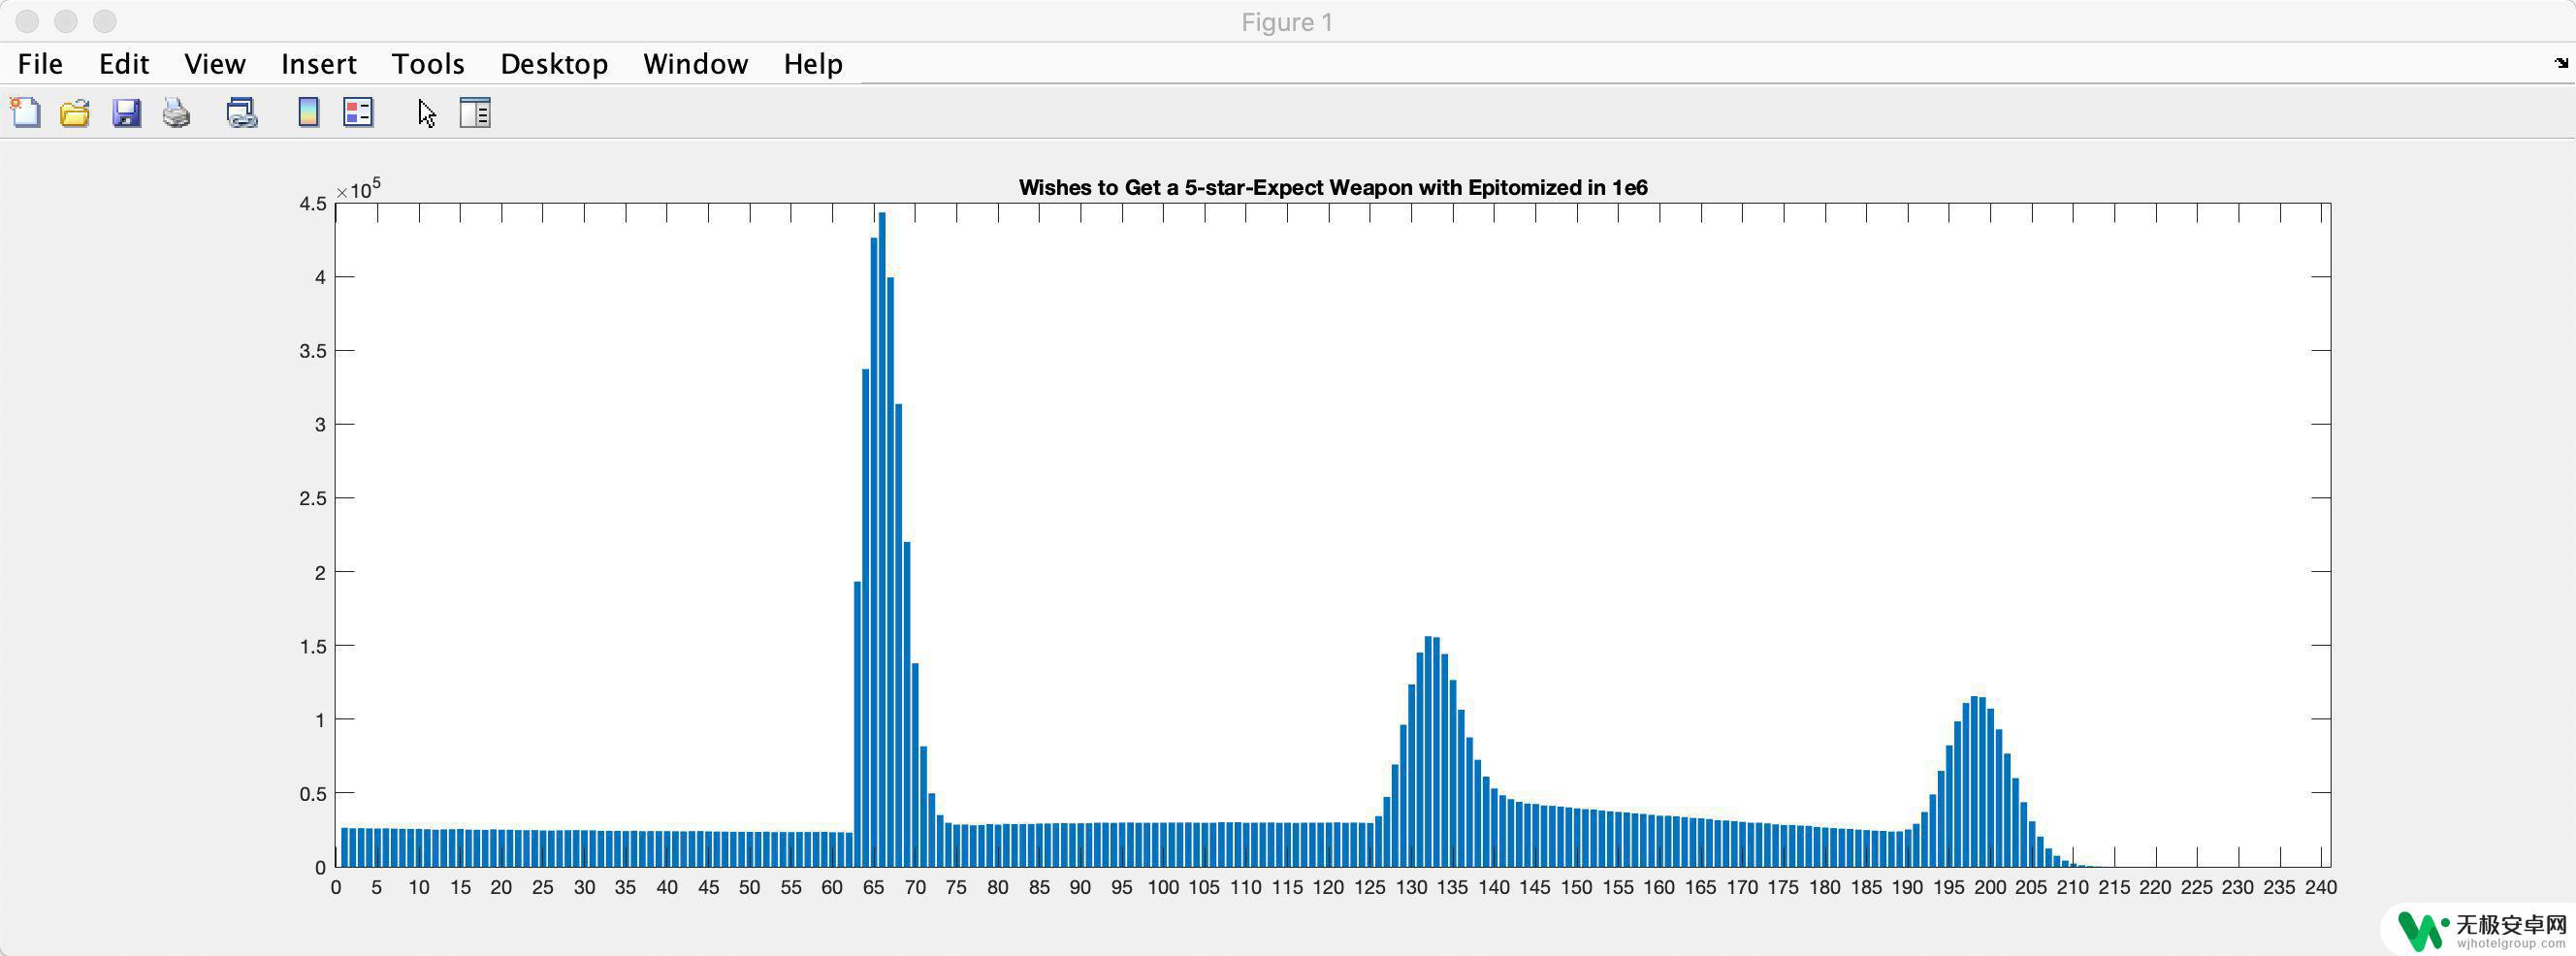Click the x-axis tick label 240
The width and height of the screenshot is (2576, 956).
(x=2321, y=887)
